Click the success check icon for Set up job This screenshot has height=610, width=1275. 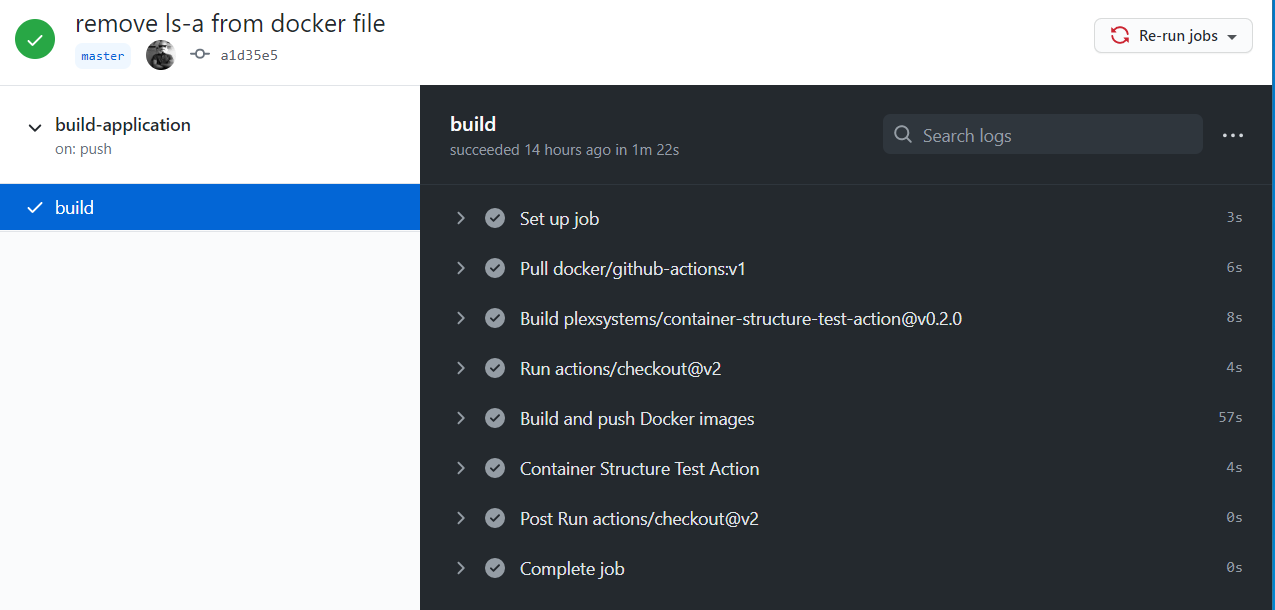tap(494, 218)
